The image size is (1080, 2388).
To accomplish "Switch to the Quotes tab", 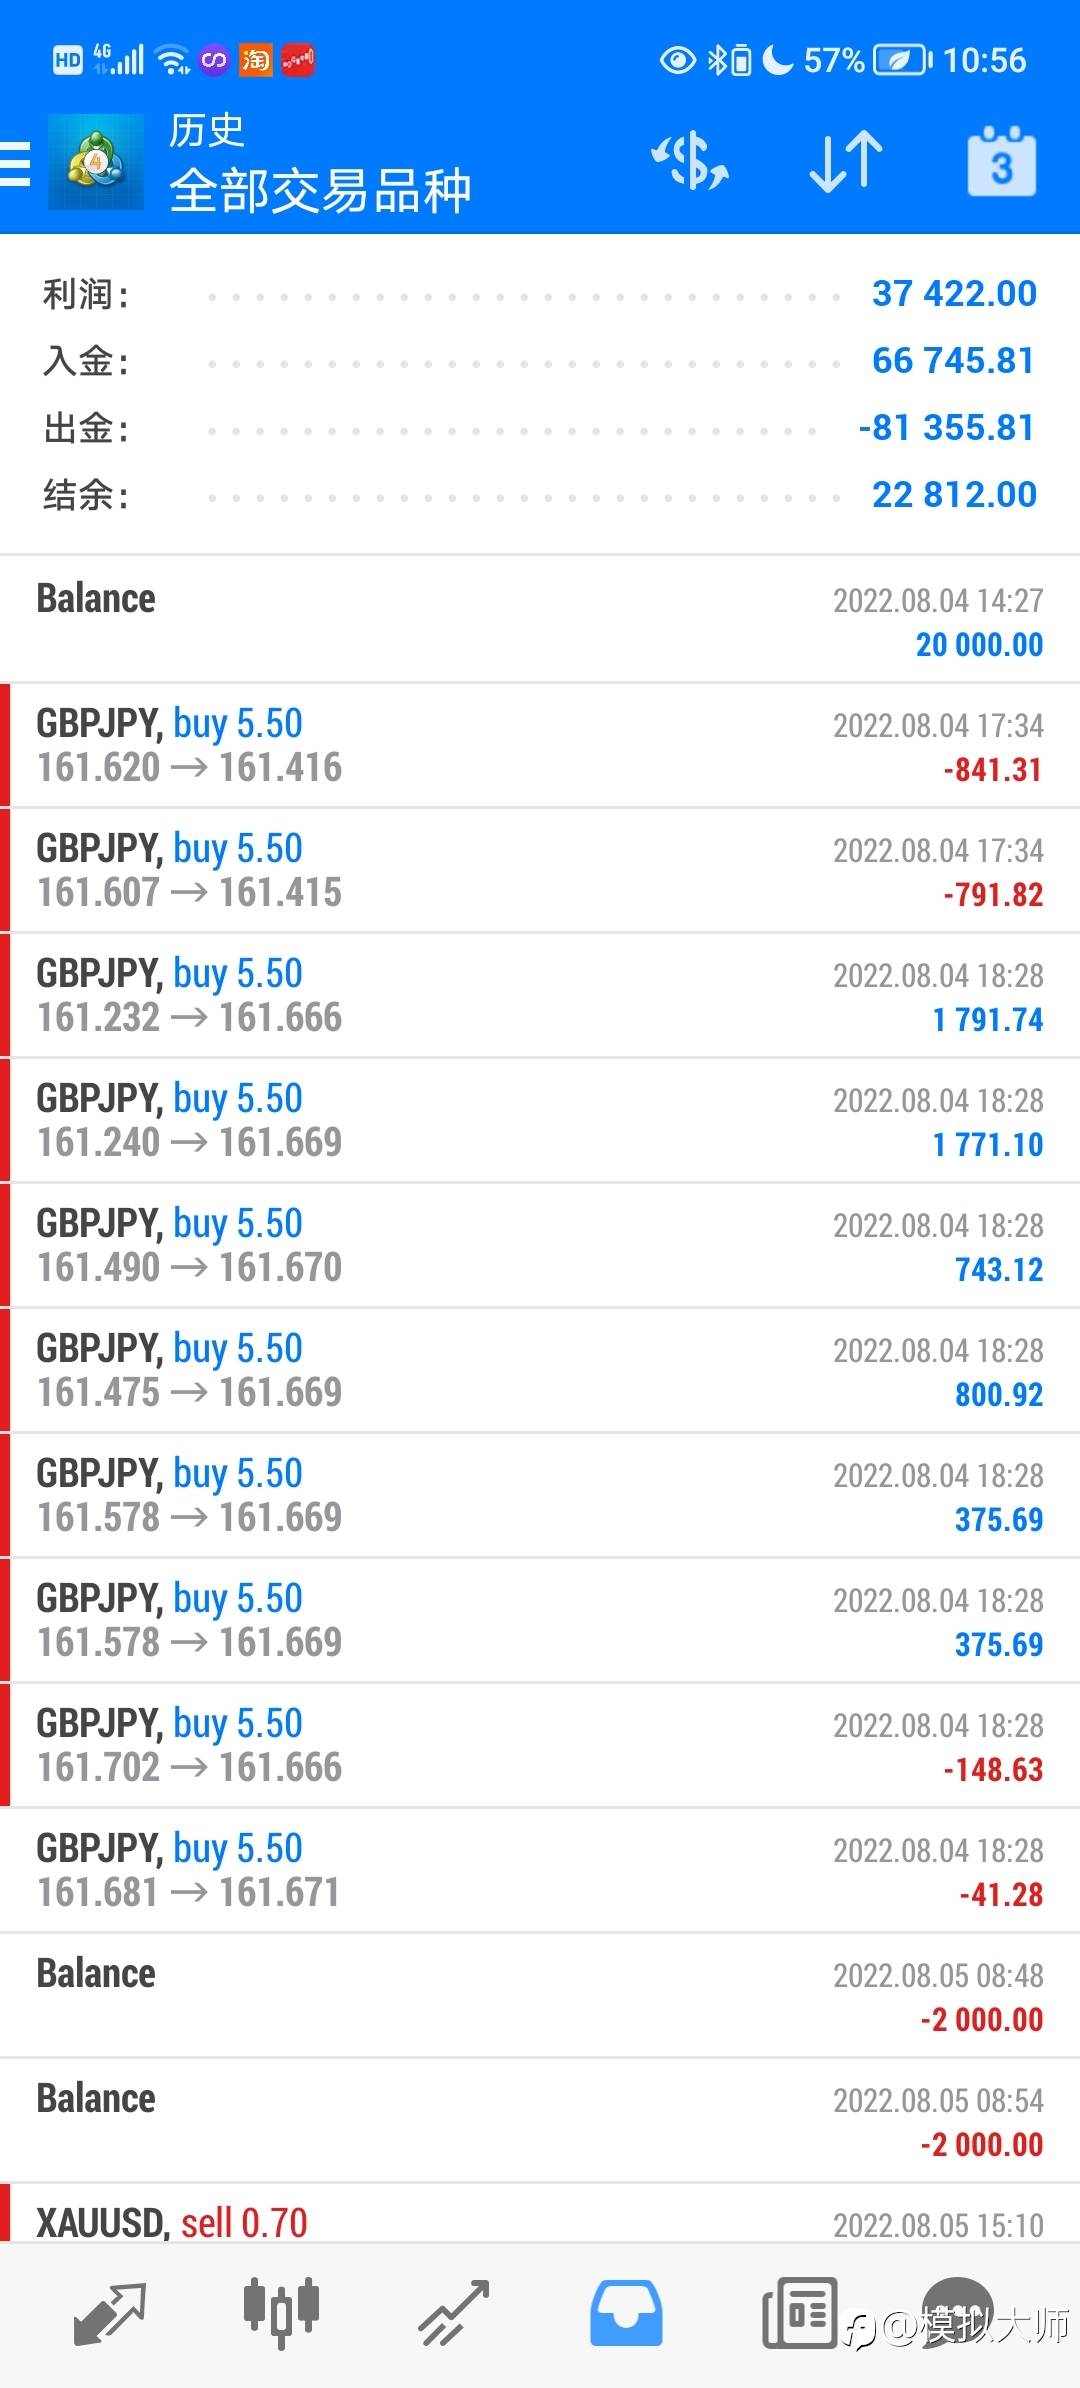I will pos(110,2314).
